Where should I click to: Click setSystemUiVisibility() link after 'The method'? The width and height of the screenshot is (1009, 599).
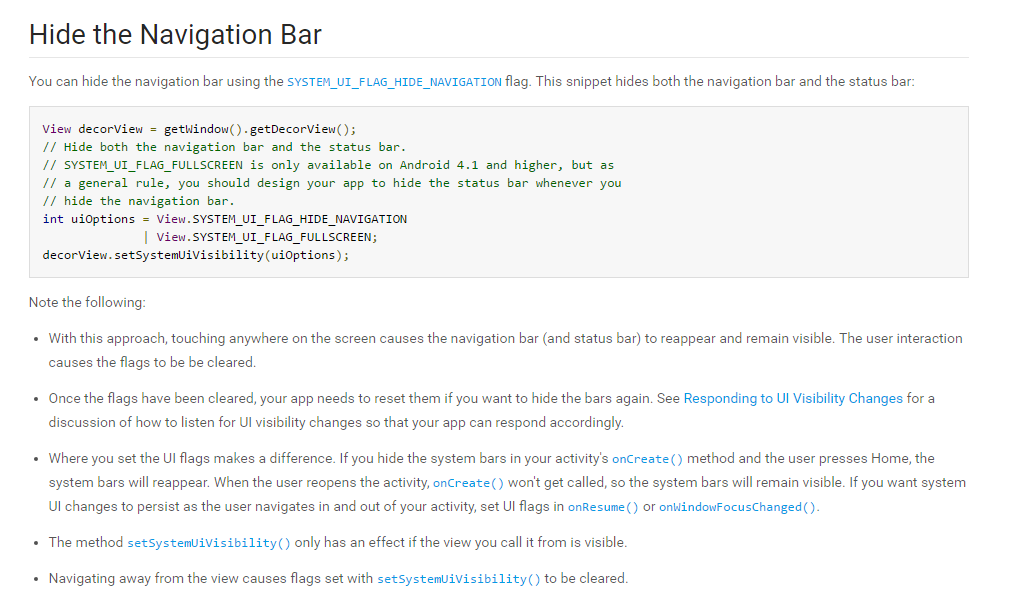(x=209, y=543)
